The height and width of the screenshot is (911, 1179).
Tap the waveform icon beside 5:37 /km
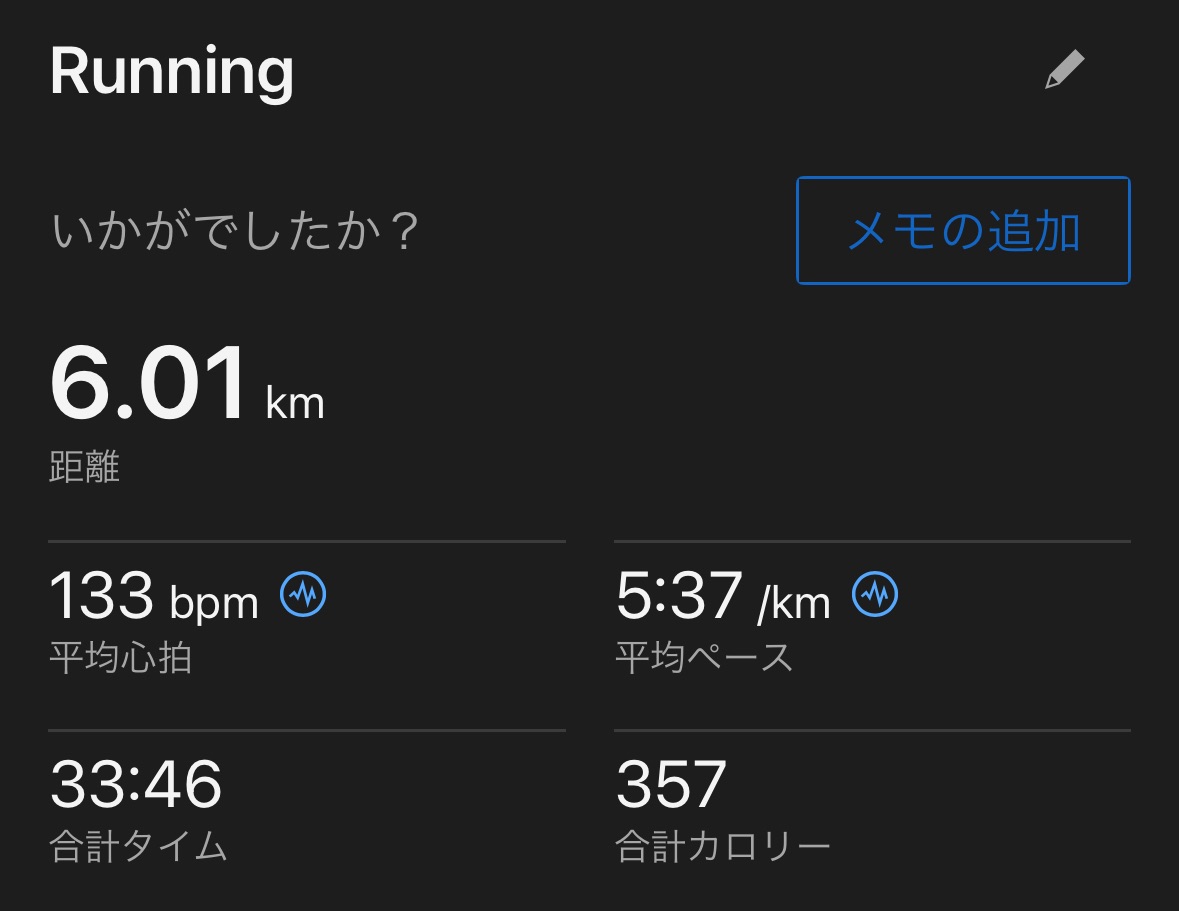(x=875, y=595)
